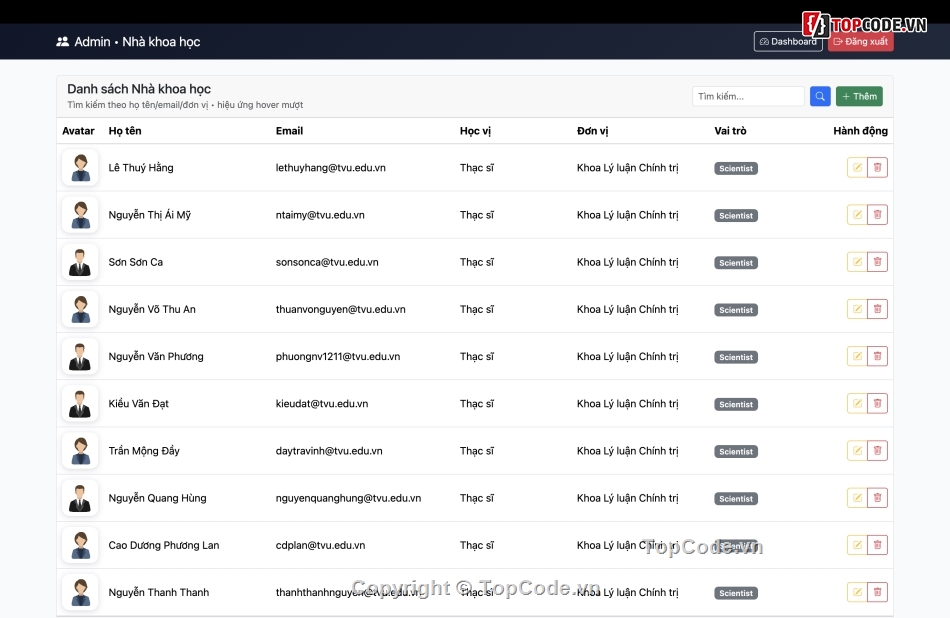Viewport: 950px width, 618px height.
Task: Edit scientist Nguyễn Thị Ái Mỹ
Action: (x=857, y=214)
